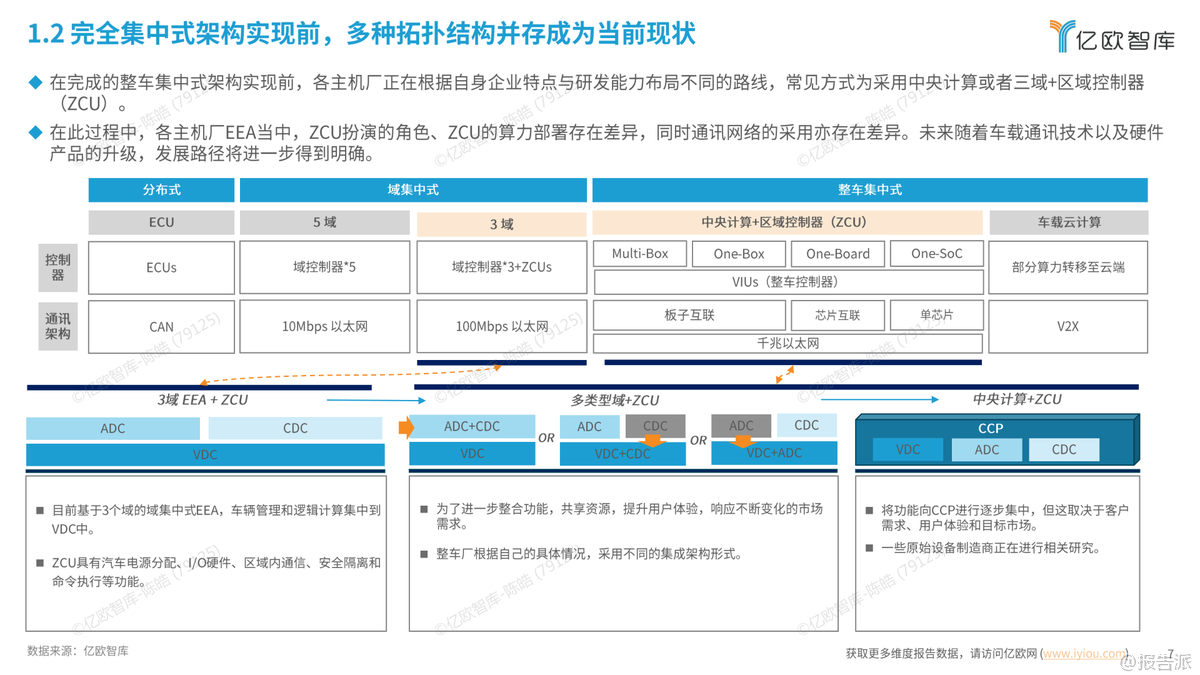Select the 整车集中式 header tab
This screenshot has width=1200, height=675.
pyautogui.click(x=869, y=190)
